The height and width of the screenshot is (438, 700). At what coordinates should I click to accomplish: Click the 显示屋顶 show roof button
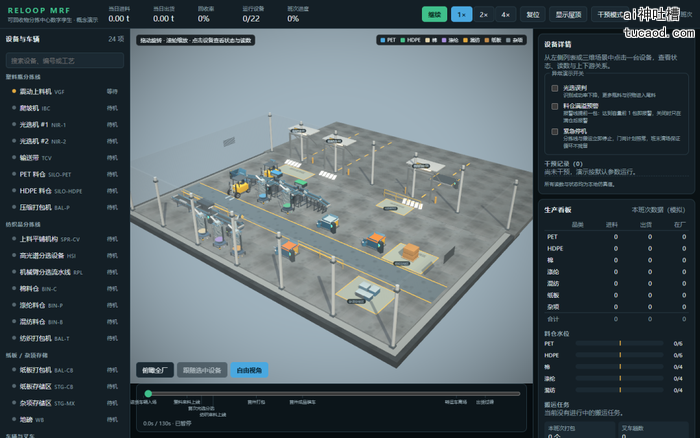[x=568, y=14]
